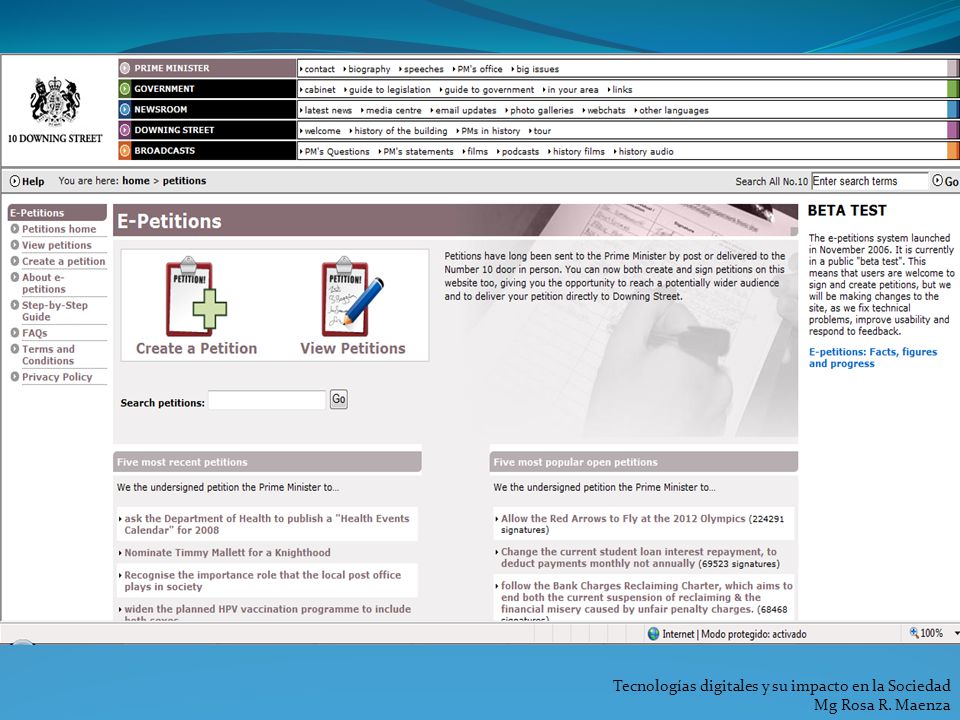The width and height of the screenshot is (960, 720).
Task: Open the podcasts link
Action: coord(520,151)
